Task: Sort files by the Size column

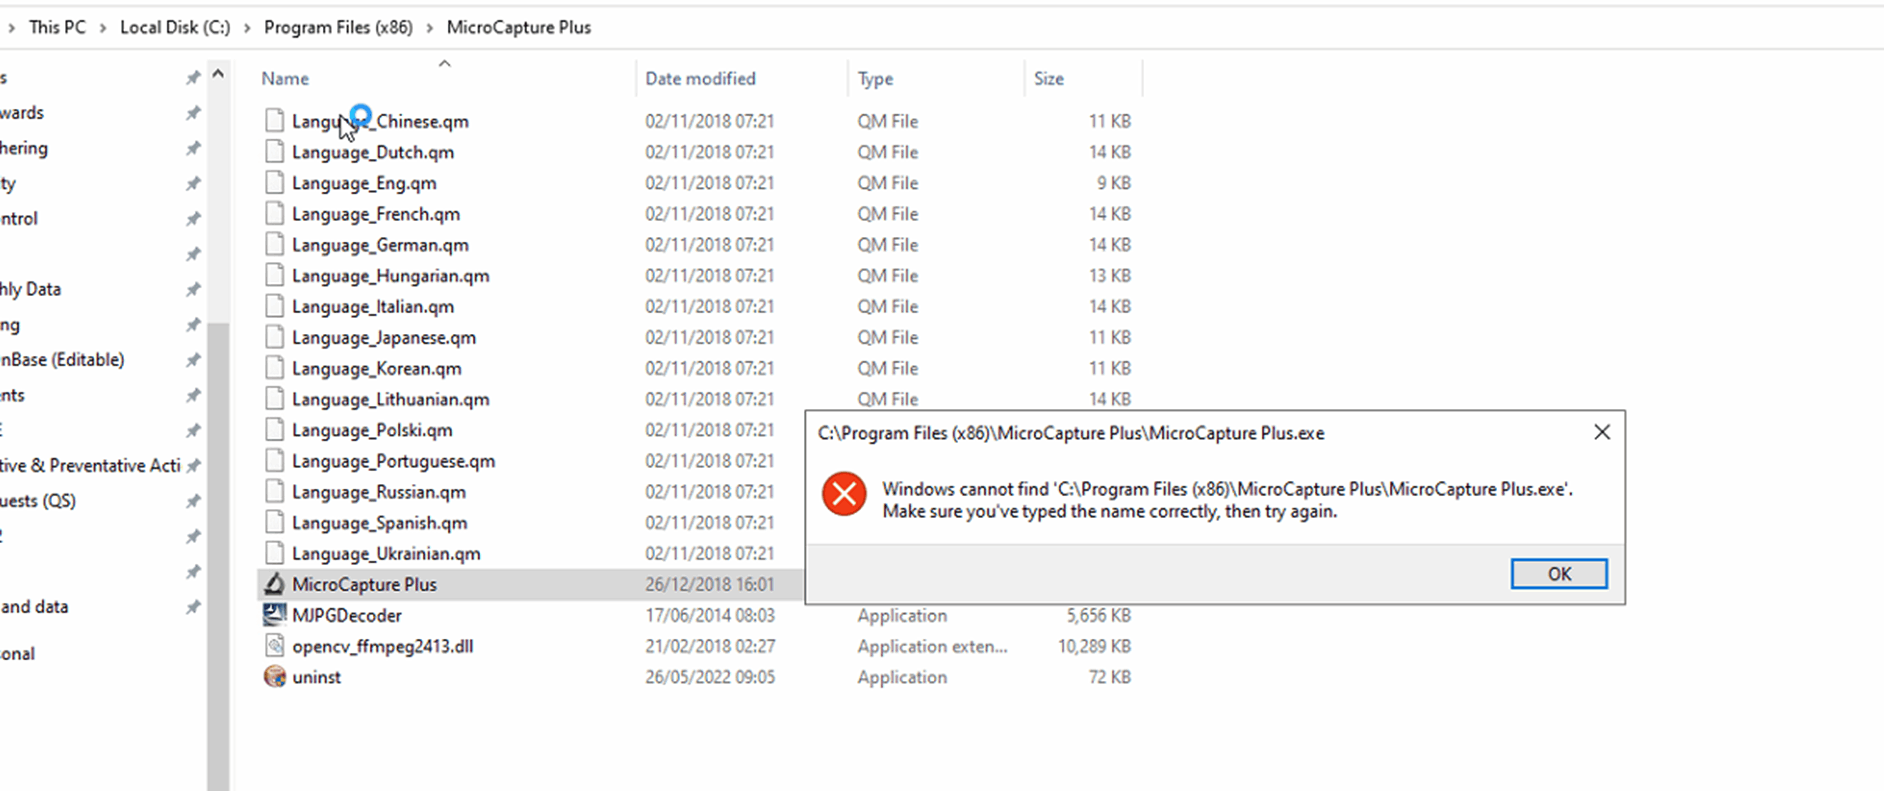Action: (1049, 78)
